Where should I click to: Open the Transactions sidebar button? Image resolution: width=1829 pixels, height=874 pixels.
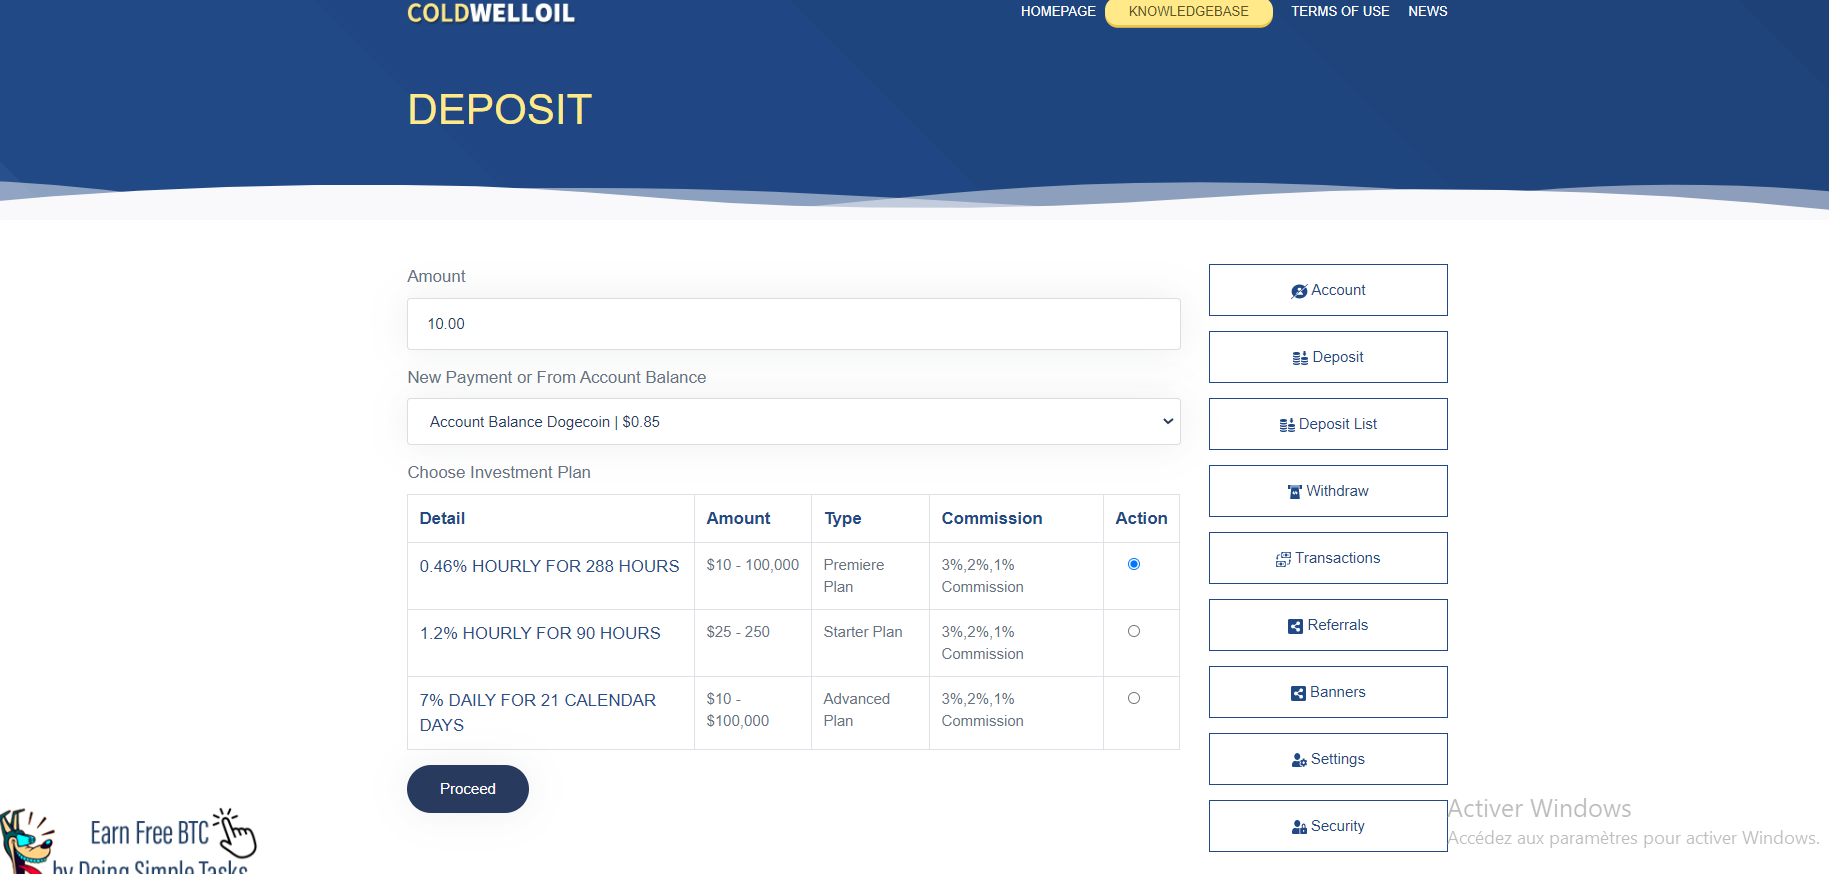pos(1328,558)
